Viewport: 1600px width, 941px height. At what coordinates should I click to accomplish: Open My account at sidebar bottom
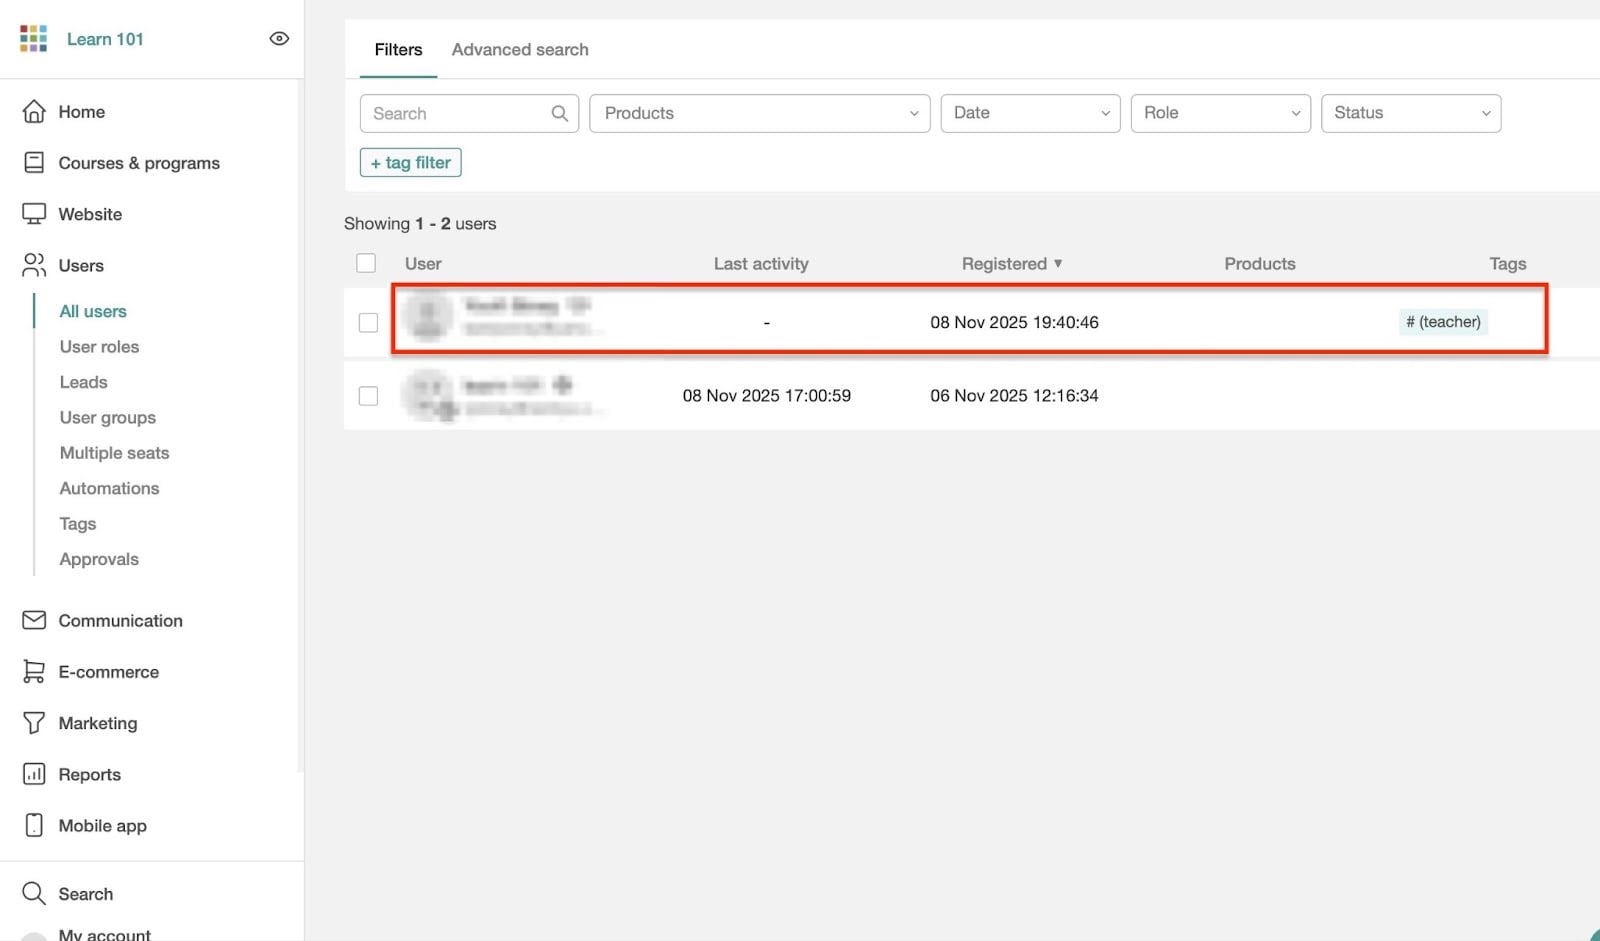pos(104,934)
